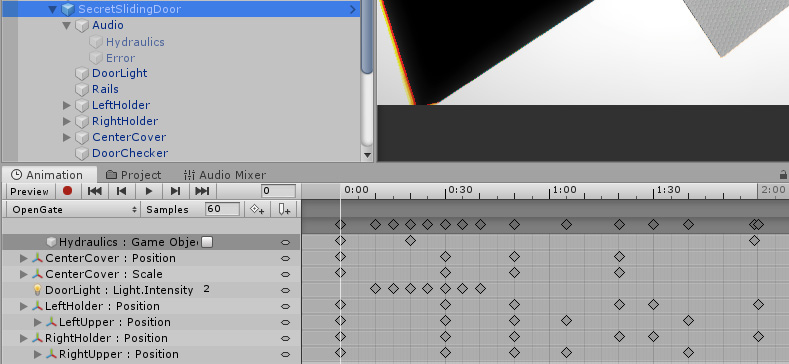Switch to the Audio Mixer tab
The width and height of the screenshot is (789, 364).
point(224,175)
